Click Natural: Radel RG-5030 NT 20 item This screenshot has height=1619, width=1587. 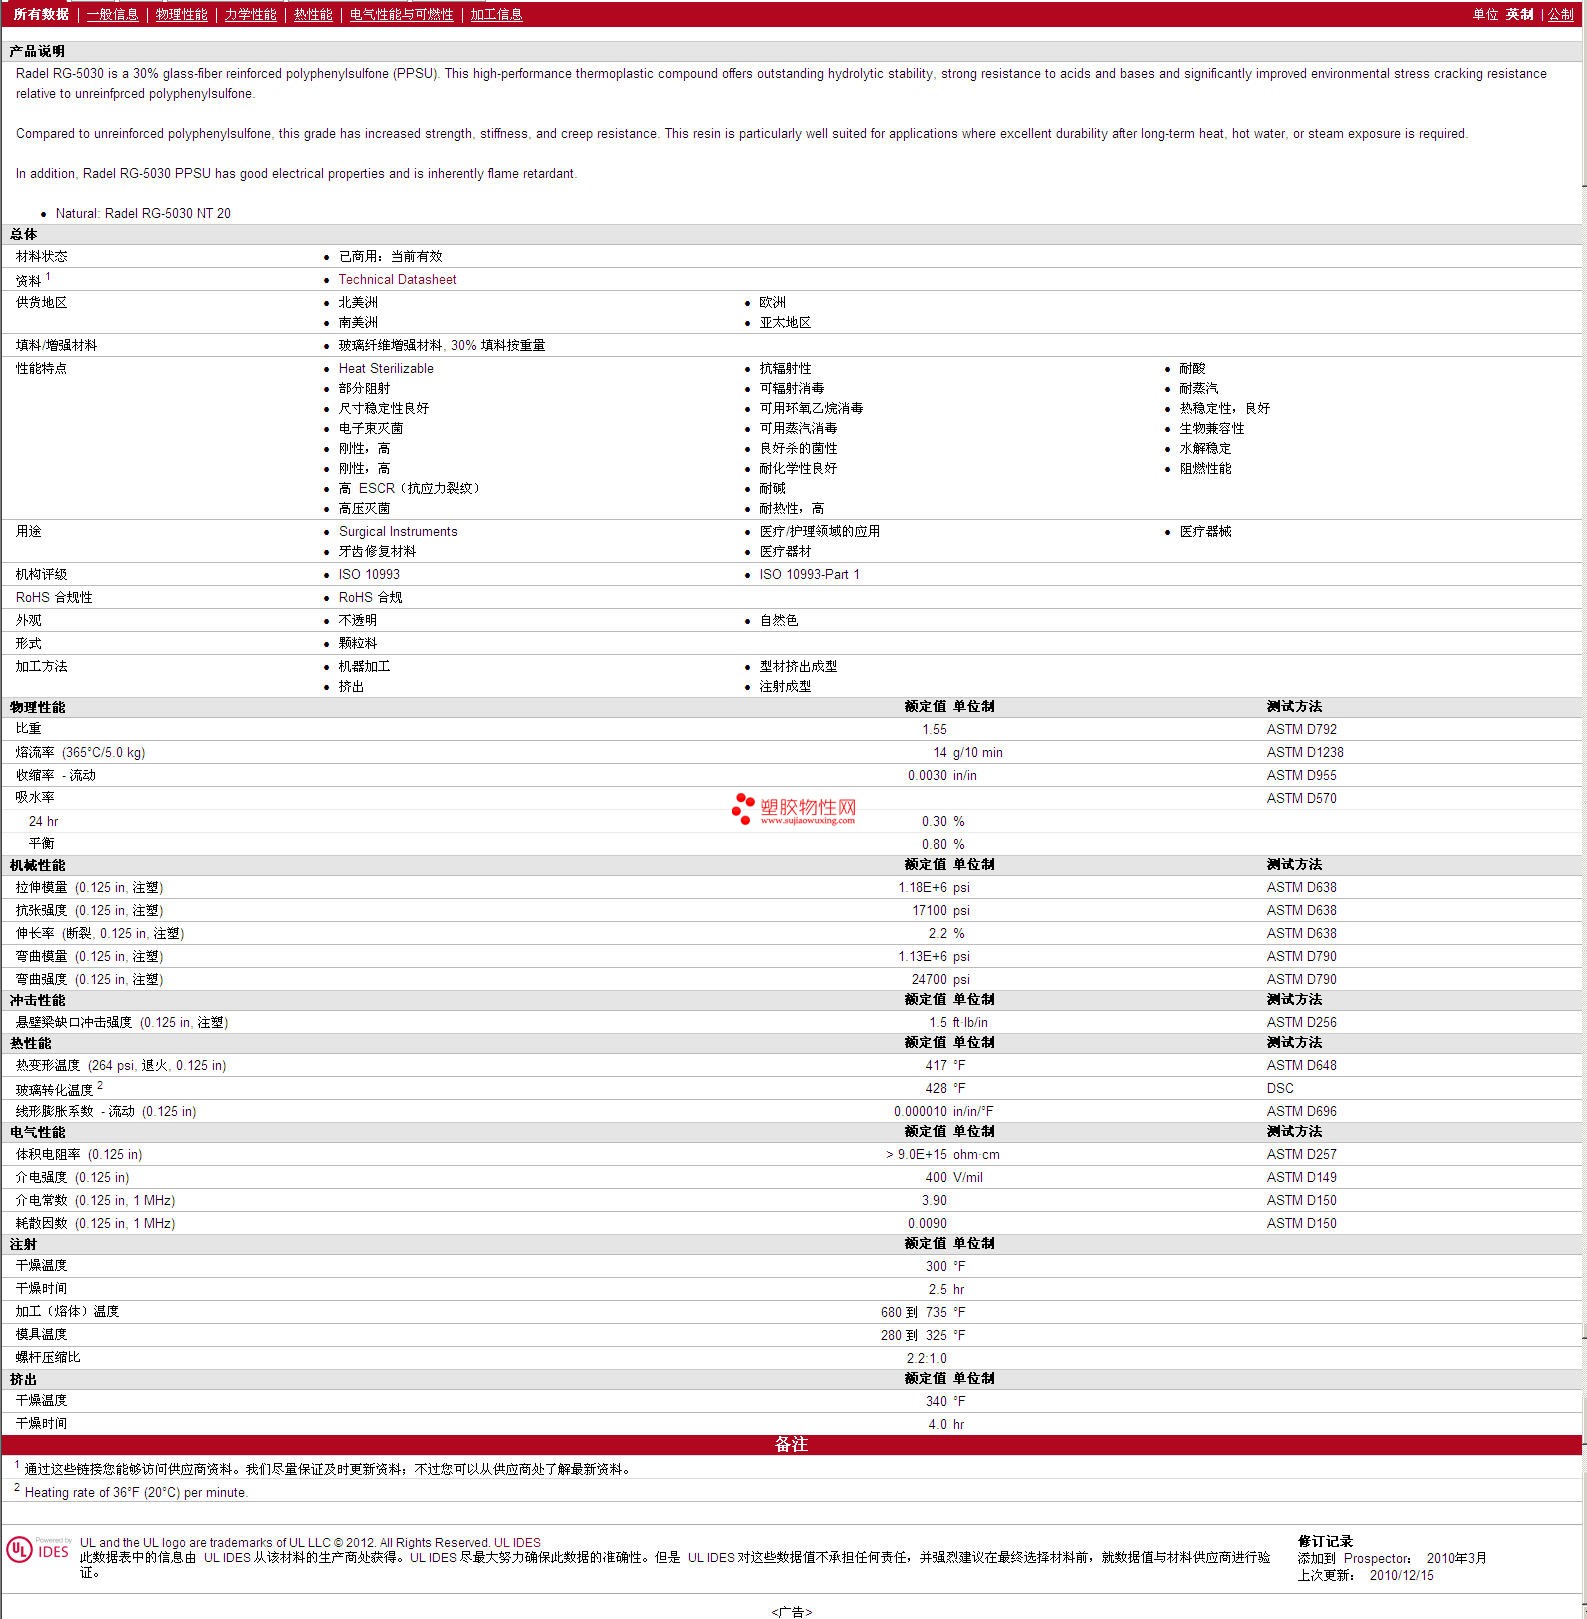[x=143, y=213]
